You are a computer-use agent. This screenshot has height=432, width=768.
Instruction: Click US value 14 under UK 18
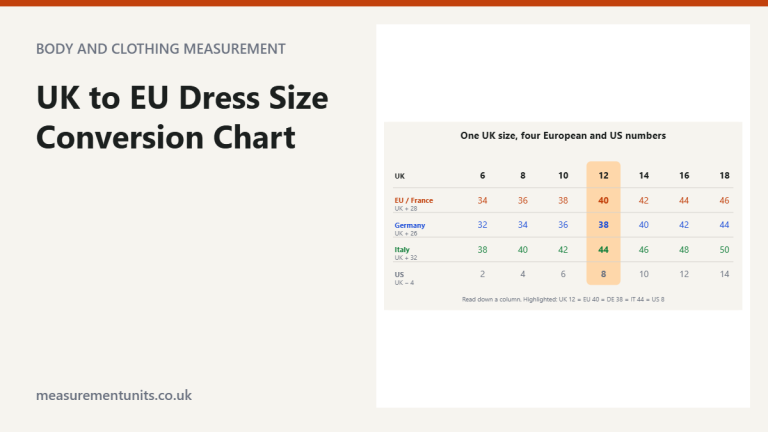[x=724, y=274]
